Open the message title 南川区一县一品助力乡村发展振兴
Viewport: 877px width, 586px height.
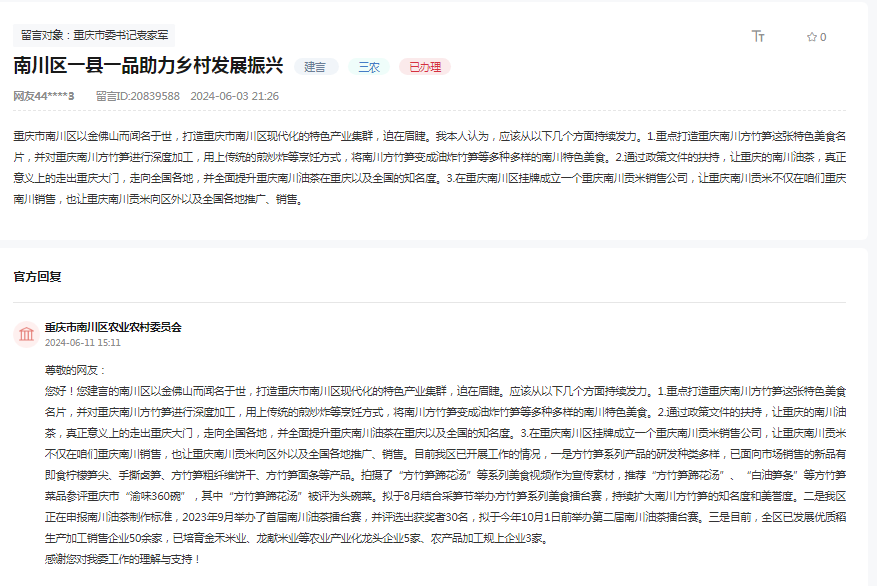(x=148, y=65)
